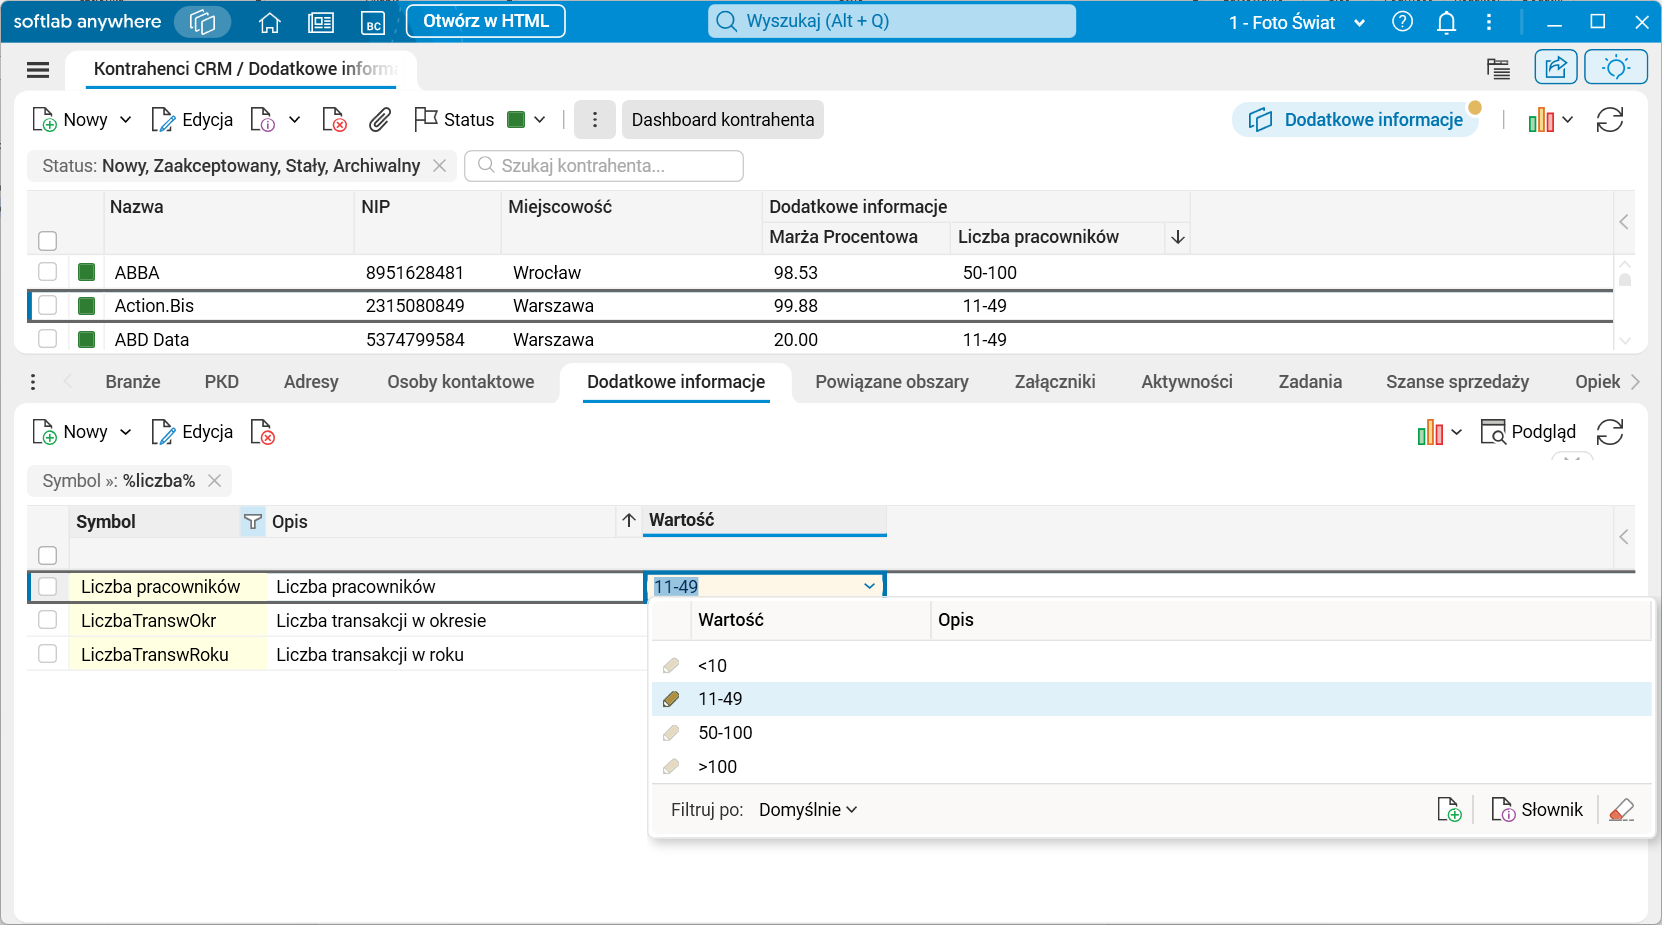Screen dimensions: 1662x925
Task: Expand the top chart dropdown arrow
Action: [x=1567, y=120]
